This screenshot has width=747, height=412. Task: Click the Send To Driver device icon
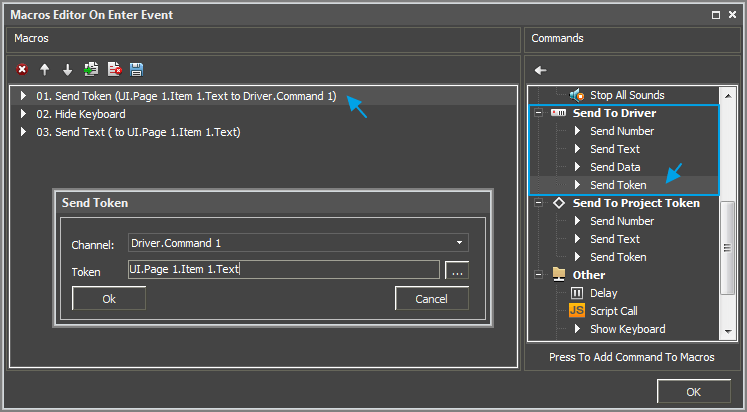[x=558, y=113]
